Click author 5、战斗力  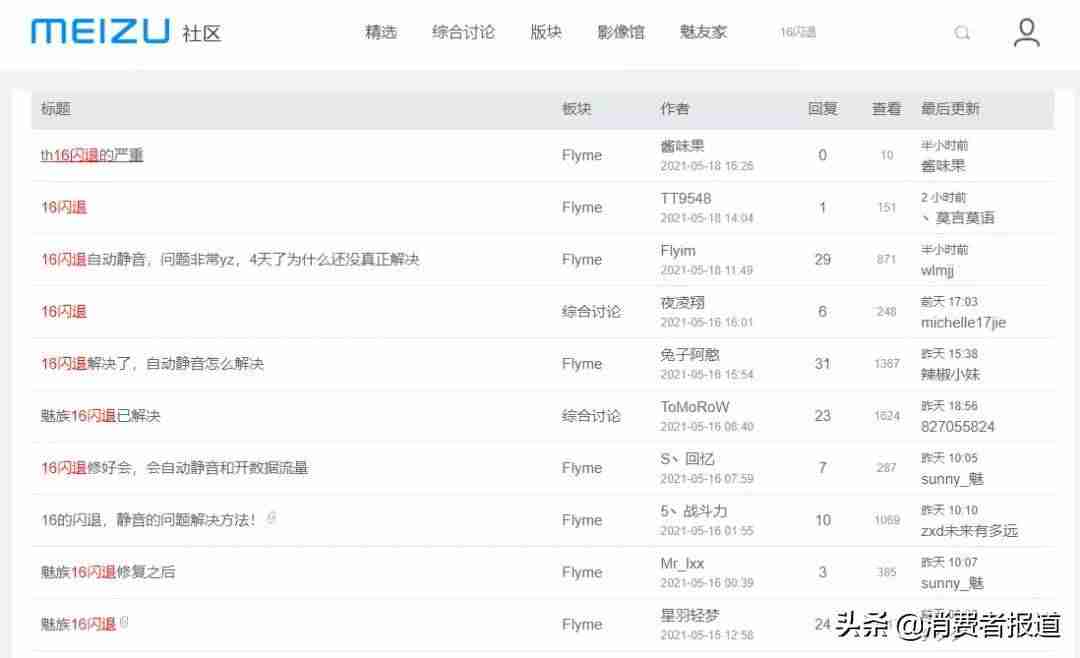click(x=694, y=511)
